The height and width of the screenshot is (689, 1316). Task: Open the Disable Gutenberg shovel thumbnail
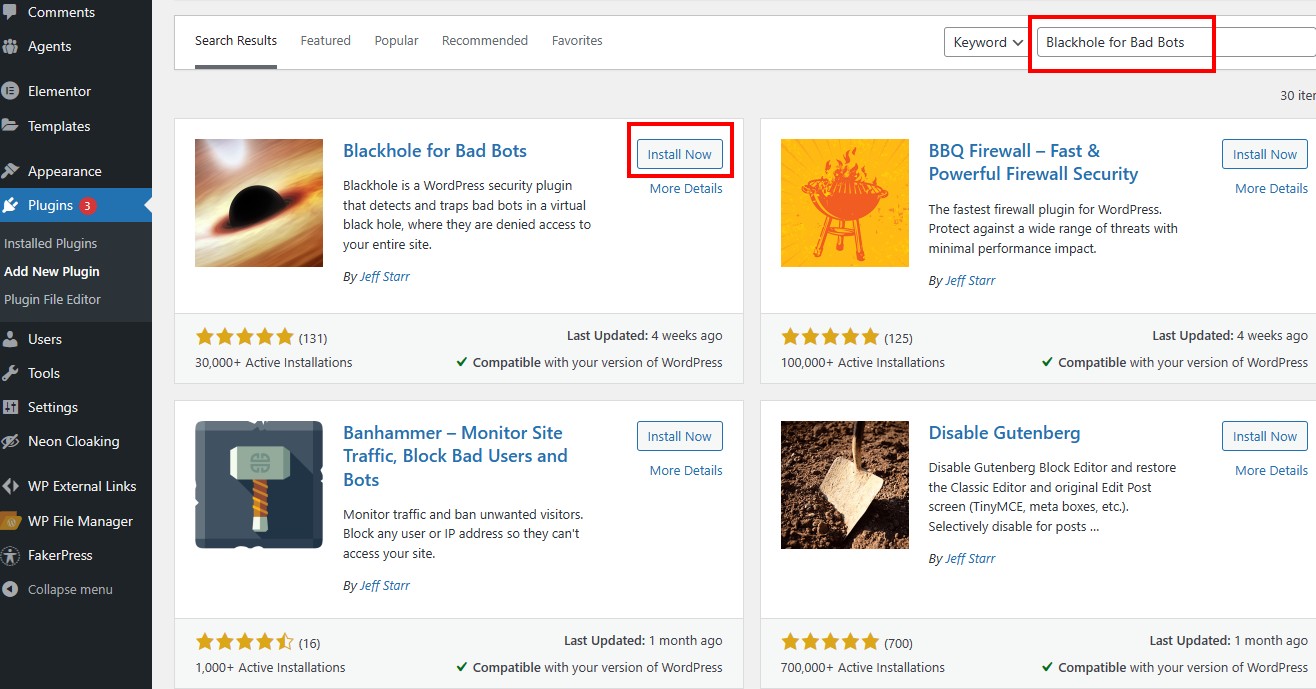coord(845,485)
